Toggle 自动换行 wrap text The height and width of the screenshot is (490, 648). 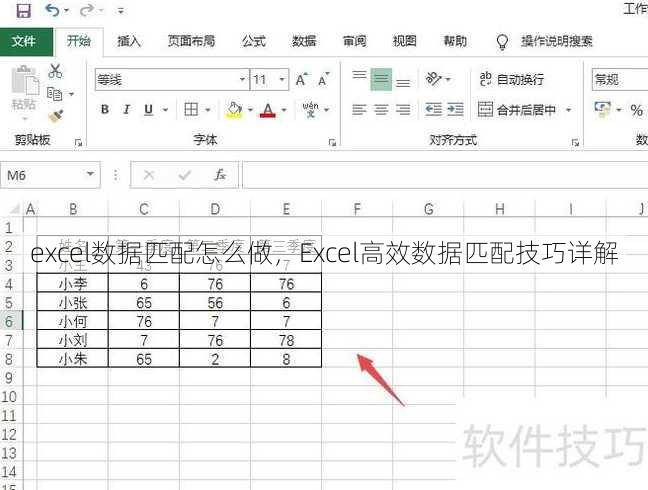[x=512, y=79]
